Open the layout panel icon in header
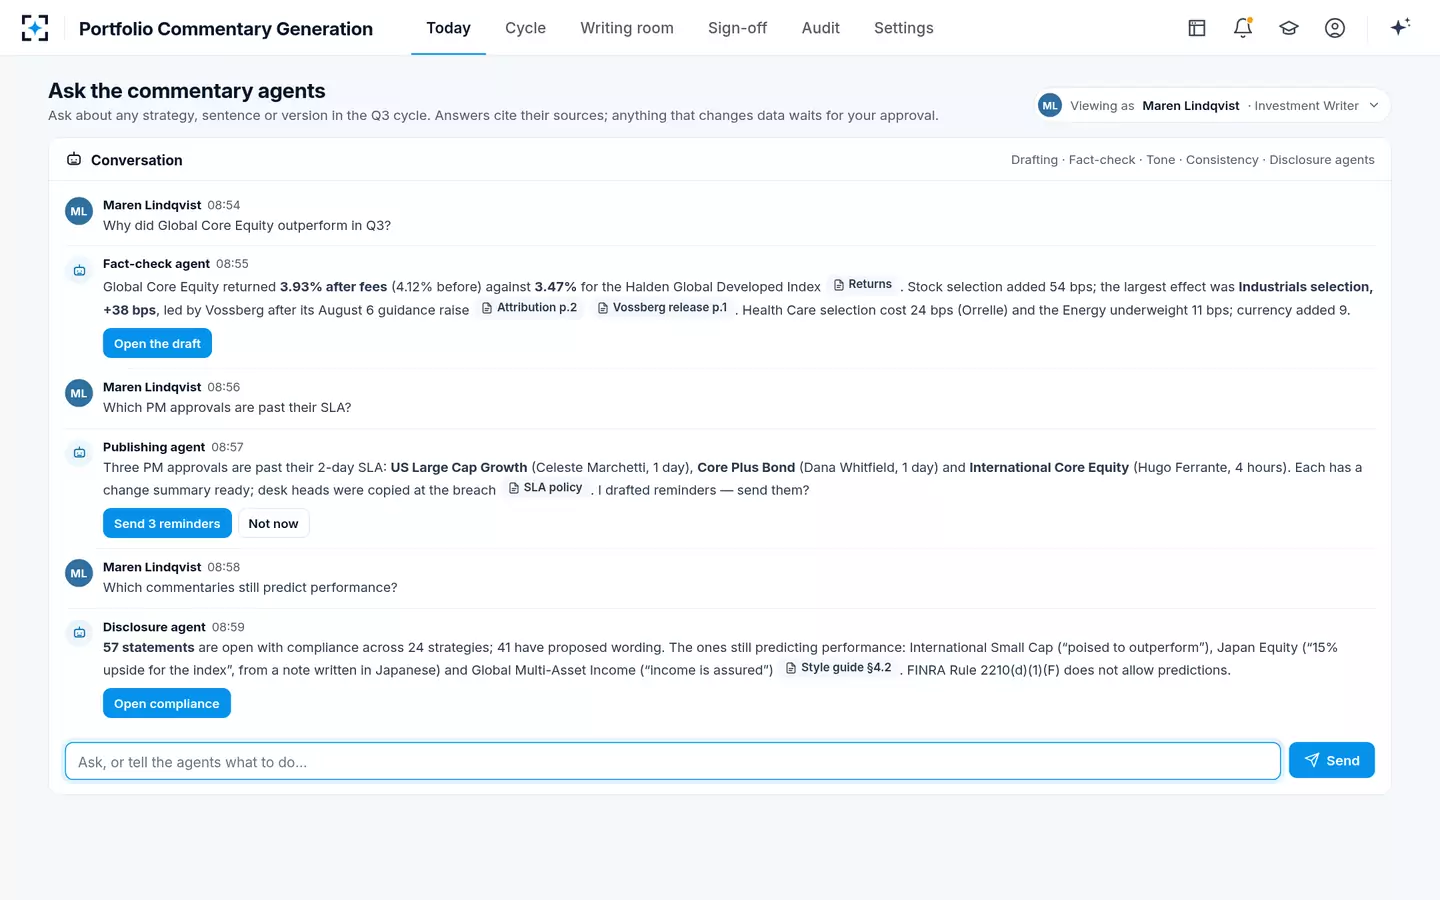1440x900 pixels. [1197, 28]
